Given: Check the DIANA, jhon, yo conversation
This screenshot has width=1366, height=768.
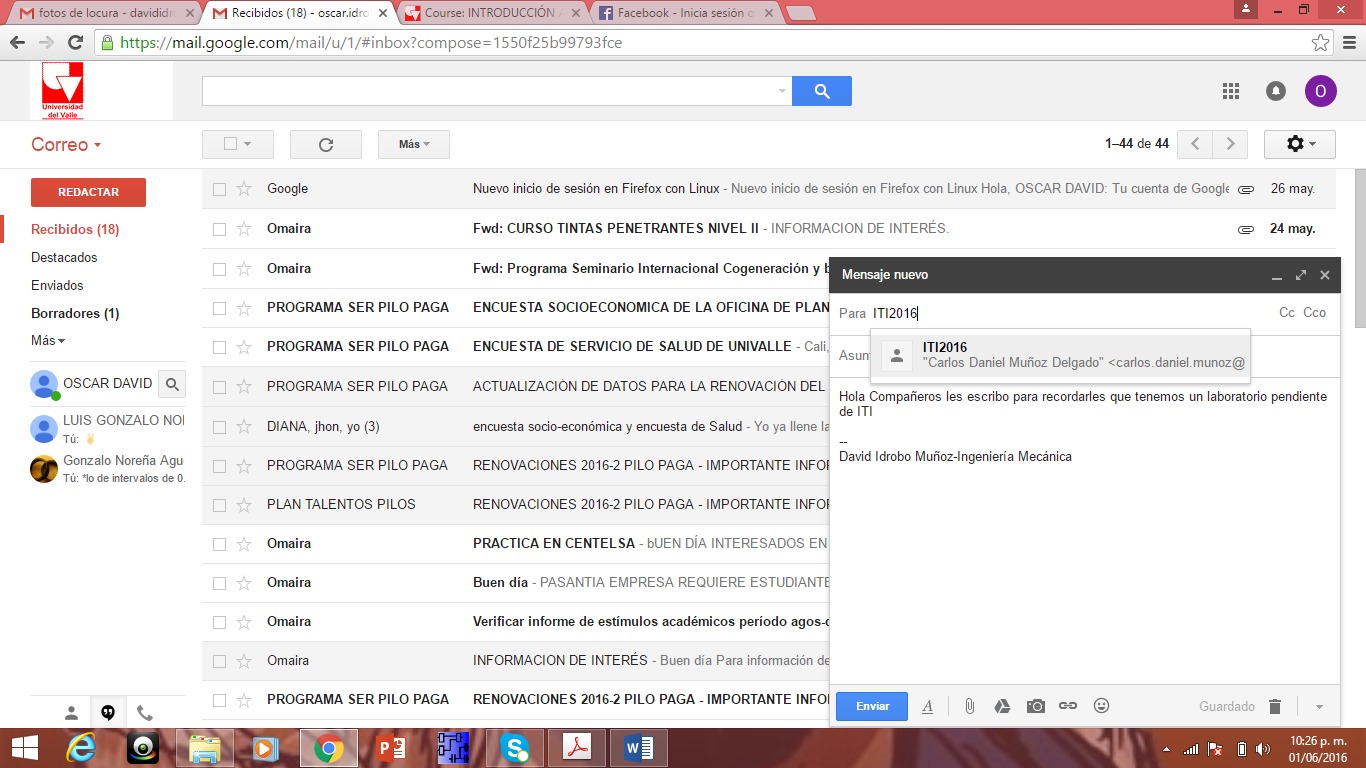Looking at the screenshot, I should (219, 427).
